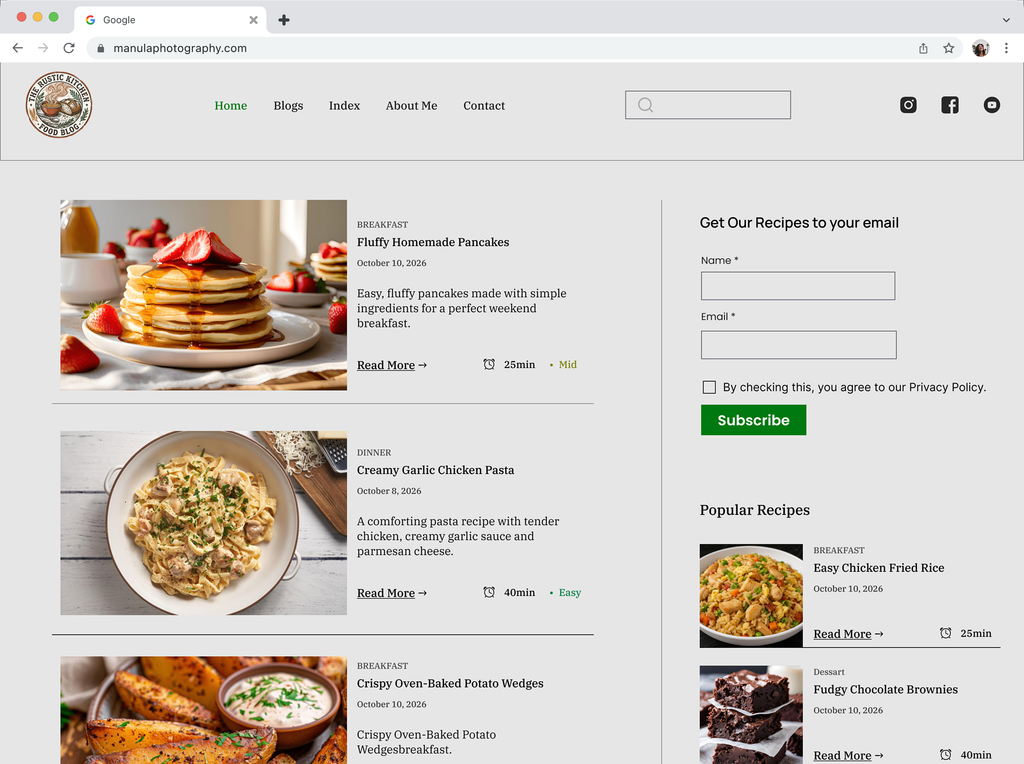Open the YouTube channel icon
This screenshot has height=764, width=1024.
tap(991, 105)
